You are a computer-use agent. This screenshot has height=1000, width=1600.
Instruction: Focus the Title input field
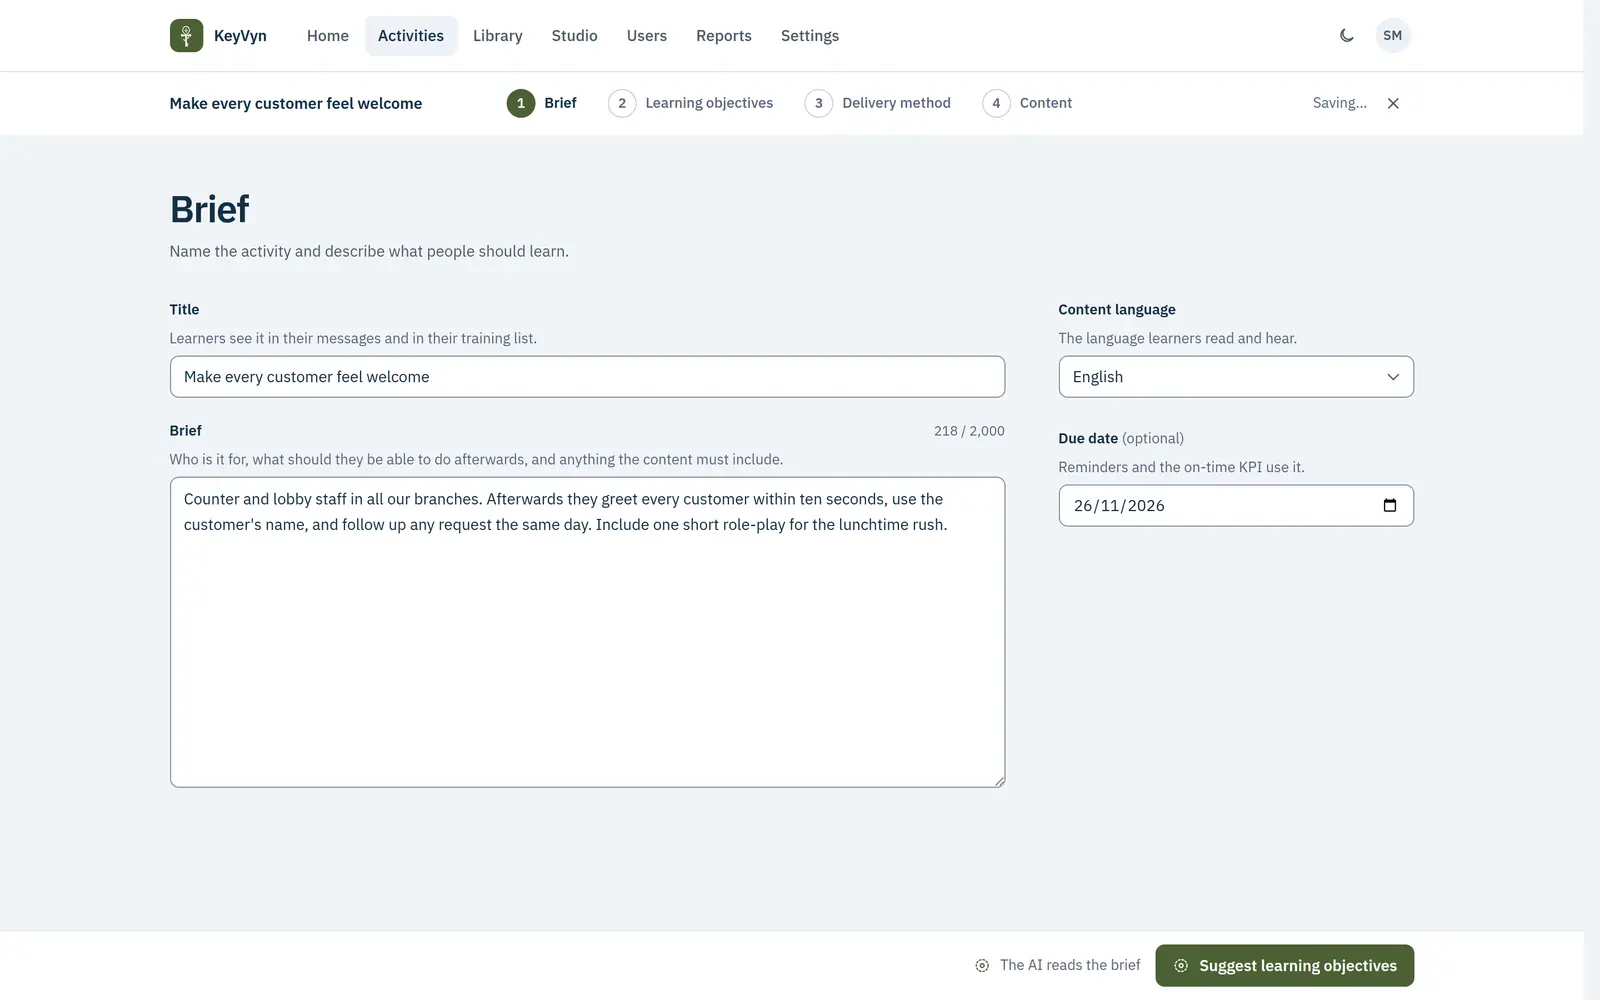tap(587, 377)
